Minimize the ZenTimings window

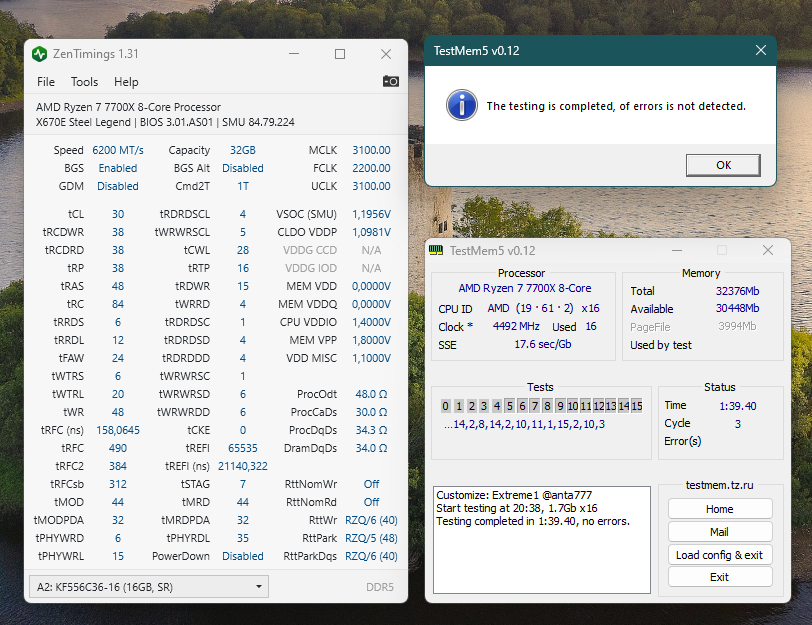(294, 54)
